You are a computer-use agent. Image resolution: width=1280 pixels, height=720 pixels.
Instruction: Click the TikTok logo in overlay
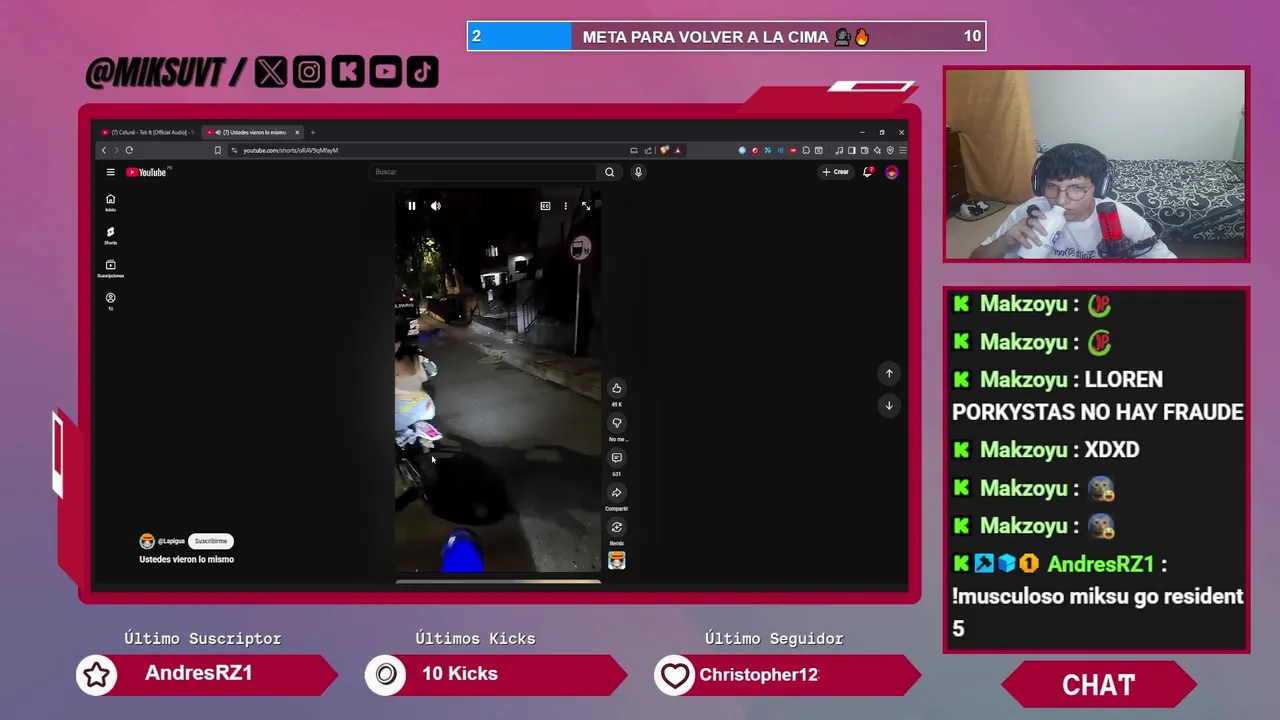422,72
